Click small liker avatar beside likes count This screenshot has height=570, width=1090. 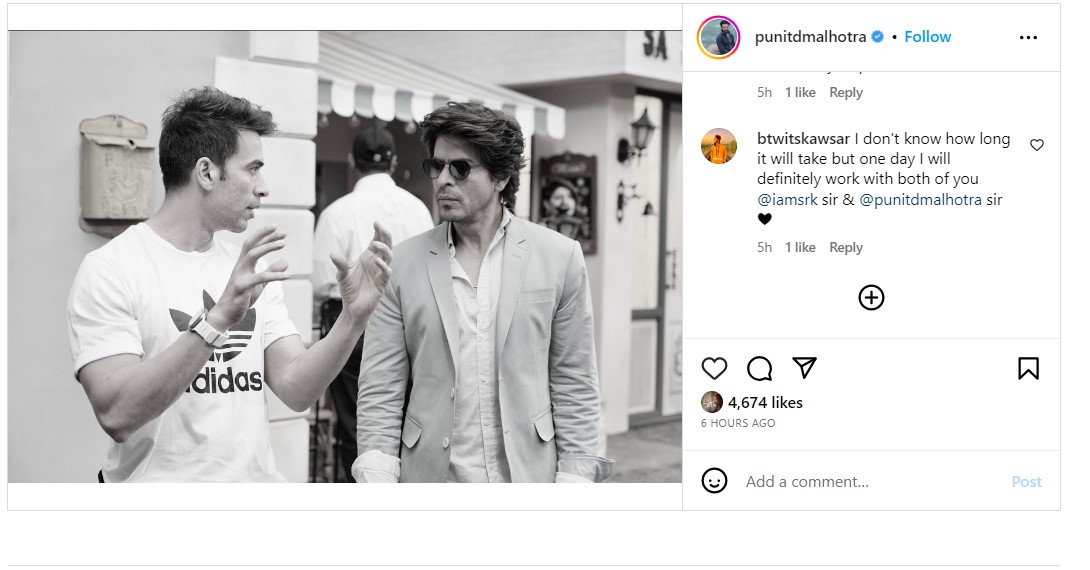point(711,402)
